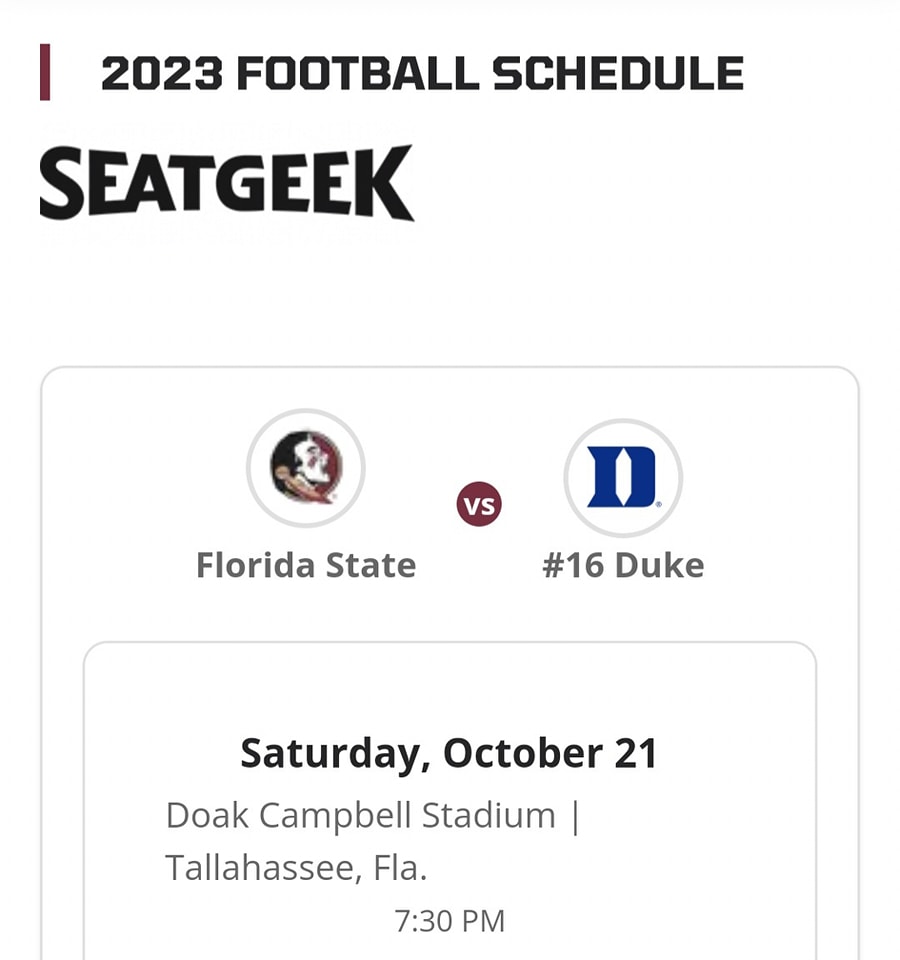Screen dimensions: 900x960
Task: Click the Florida State Seminoles logo
Action: click(306, 468)
